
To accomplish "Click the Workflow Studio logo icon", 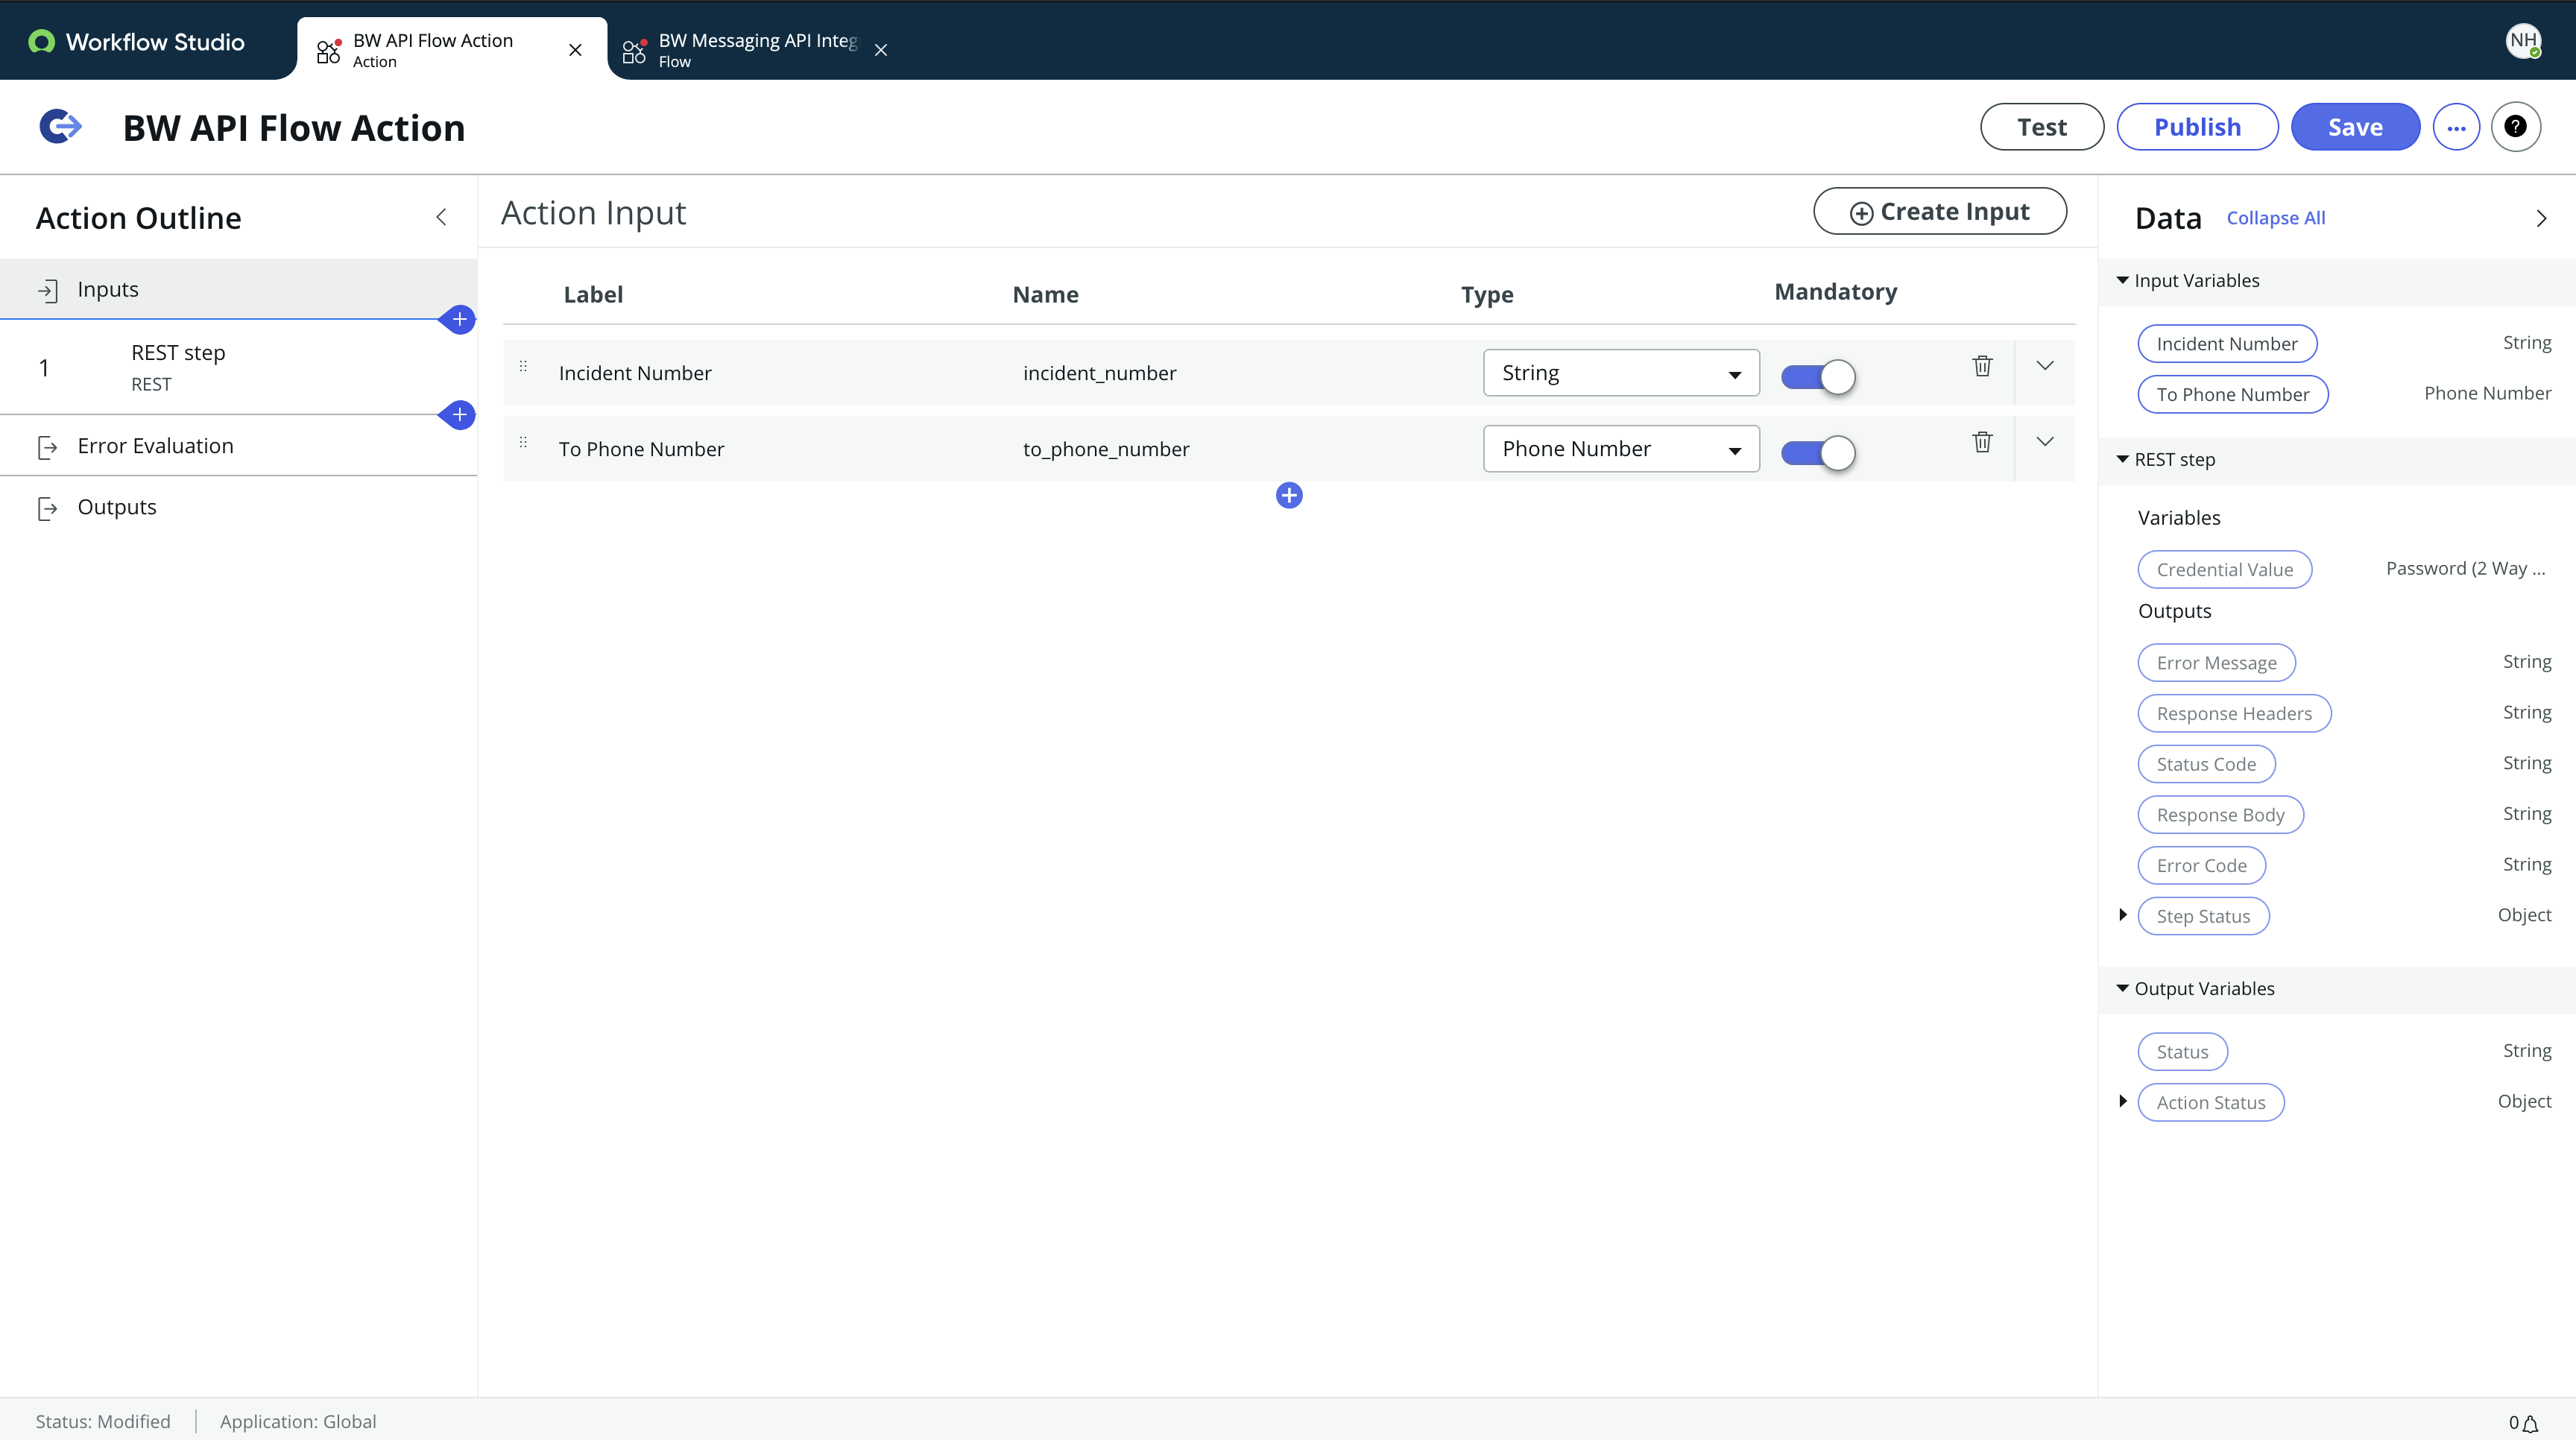I will coord(41,41).
